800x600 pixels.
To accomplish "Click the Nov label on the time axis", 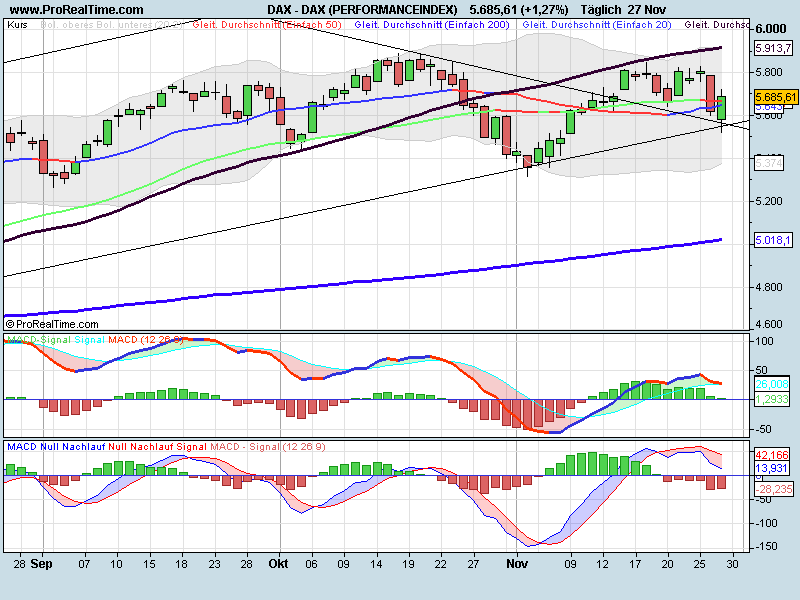I will click(x=517, y=563).
